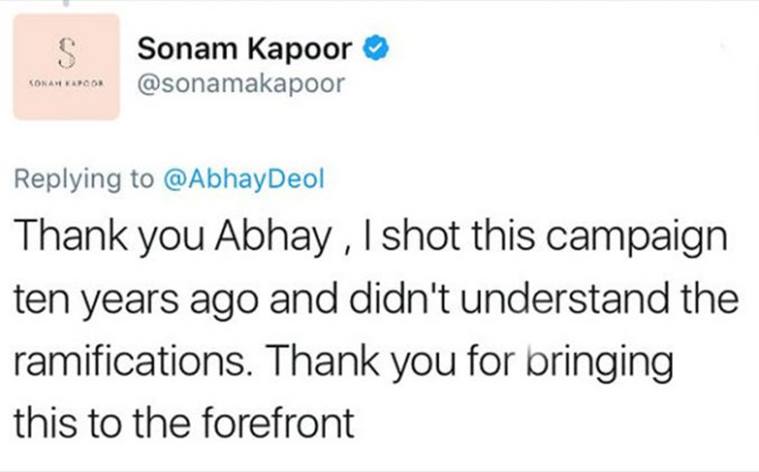Click "ten years ago" in the tweet
The image size is (759, 472).
(x=130, y=300)
